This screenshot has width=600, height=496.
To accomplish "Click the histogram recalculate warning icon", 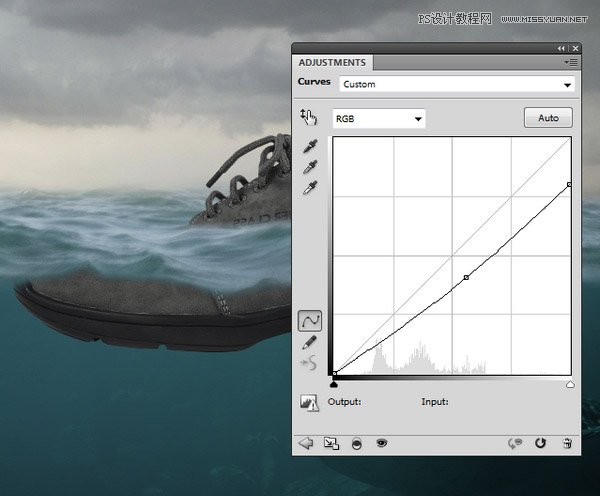I will 309,403.
